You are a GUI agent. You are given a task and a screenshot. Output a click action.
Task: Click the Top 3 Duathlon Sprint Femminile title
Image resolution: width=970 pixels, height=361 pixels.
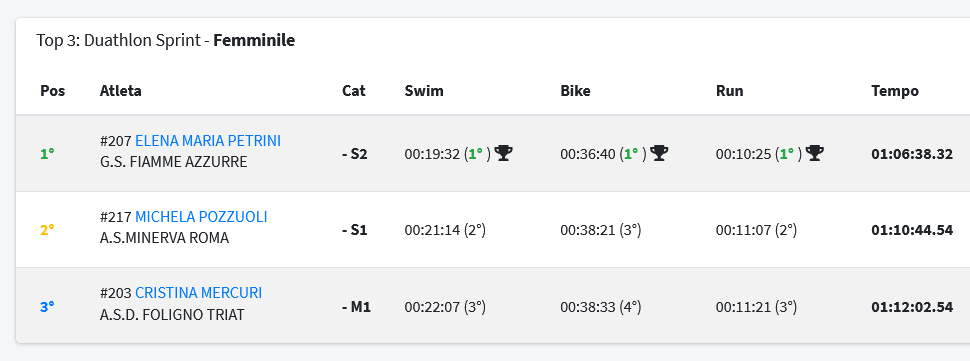pyautogui.click(x=166, y=41)
